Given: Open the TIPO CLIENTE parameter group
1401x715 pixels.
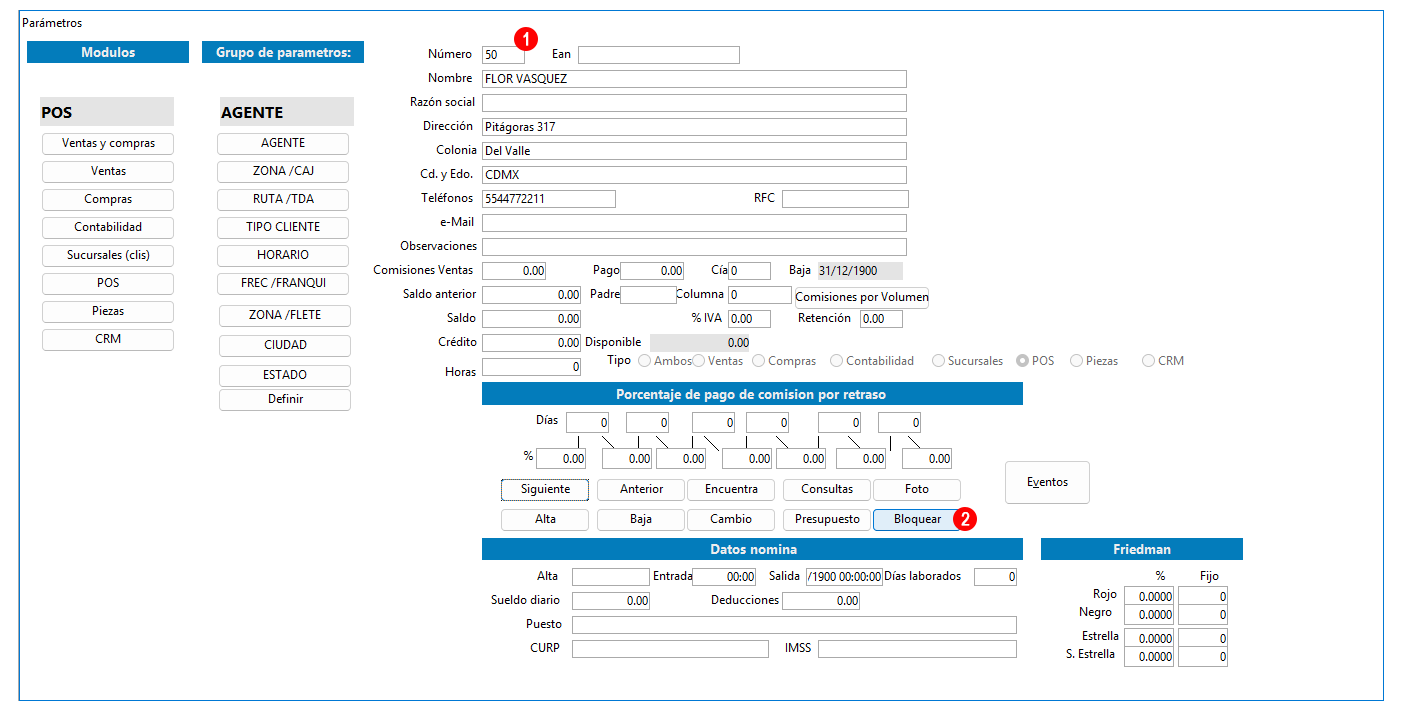Looking at the screenshot, I should point(283,228).
